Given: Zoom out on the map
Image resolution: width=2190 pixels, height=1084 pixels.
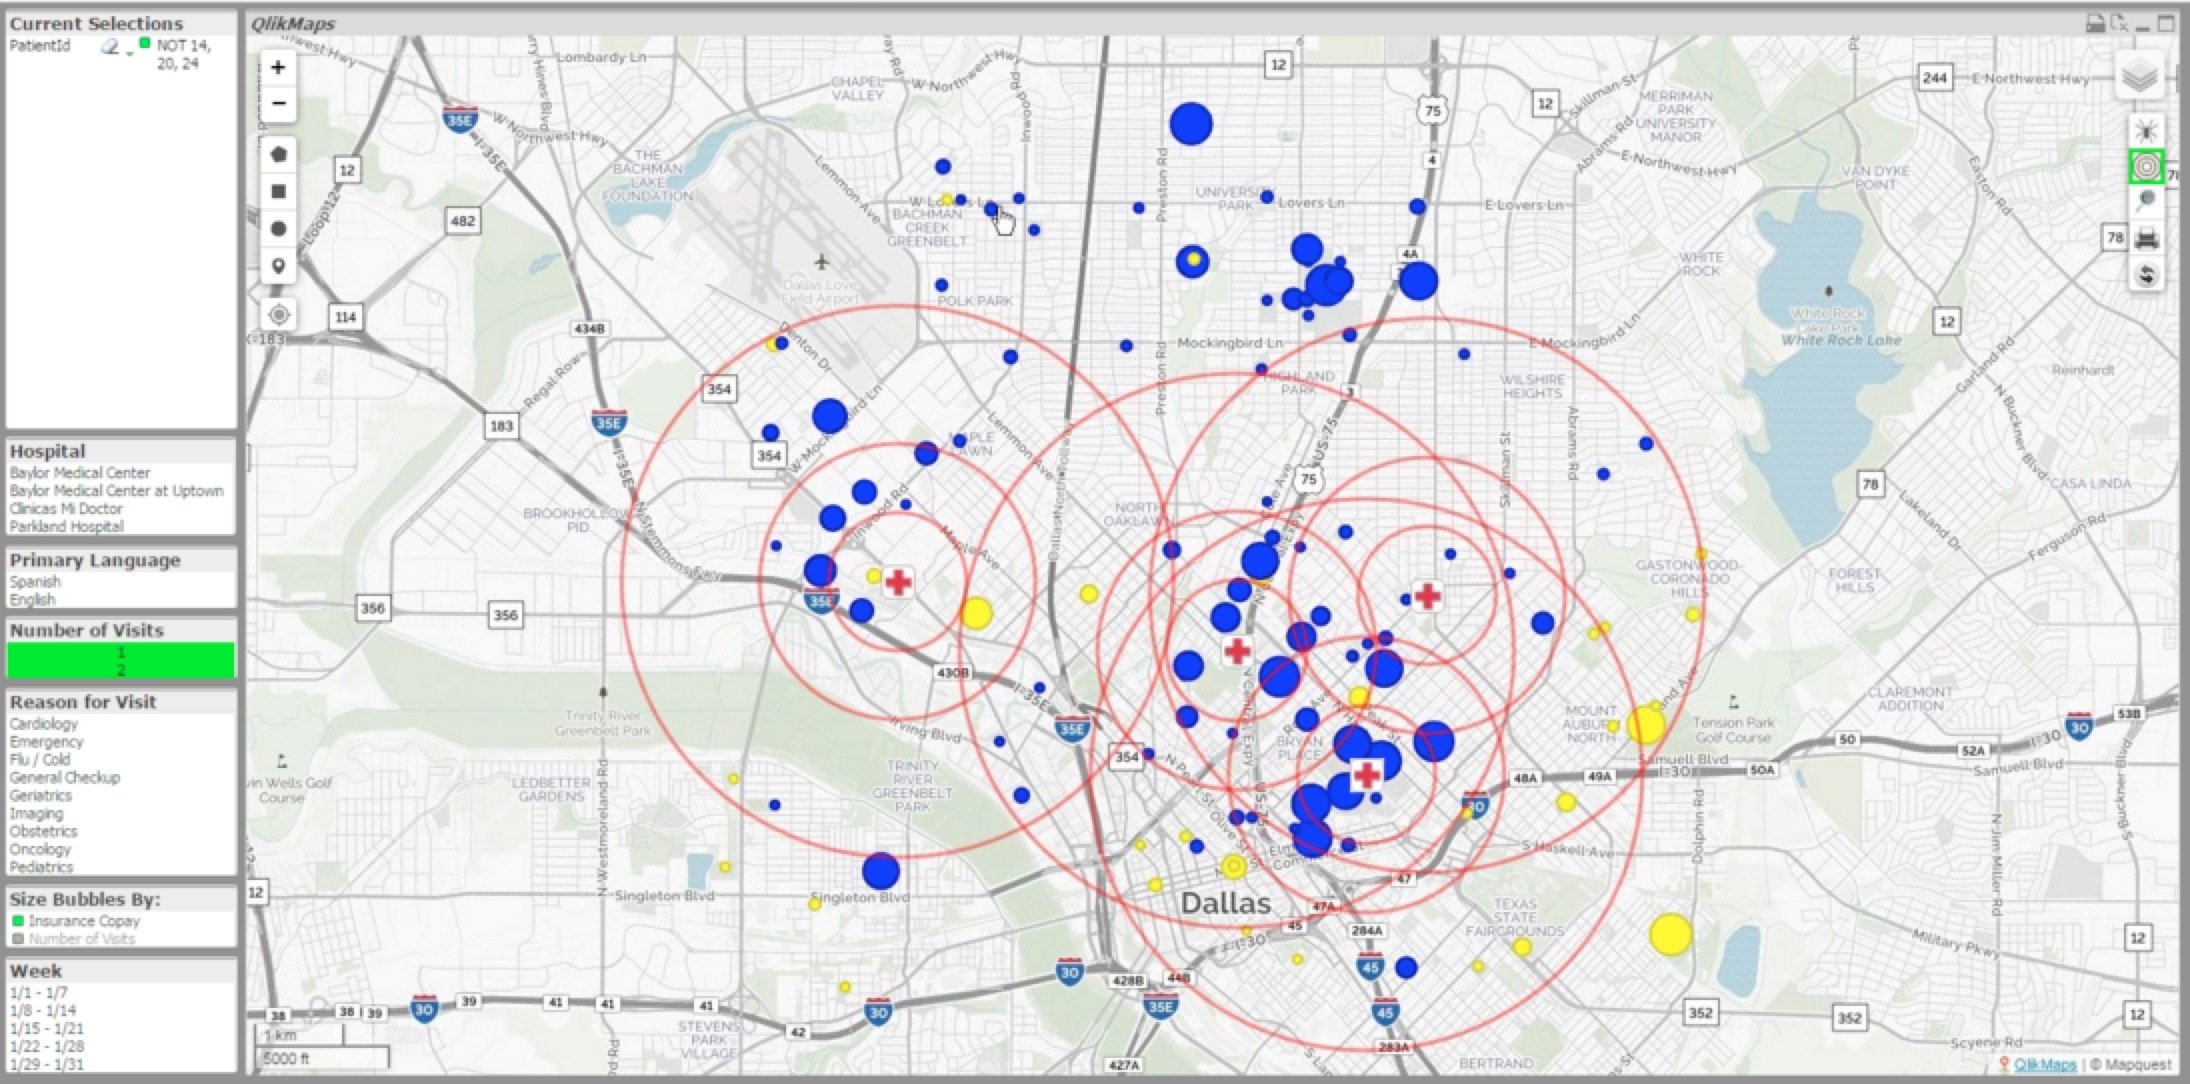Looking at the screenshot, I should click(x=279, y=104).
